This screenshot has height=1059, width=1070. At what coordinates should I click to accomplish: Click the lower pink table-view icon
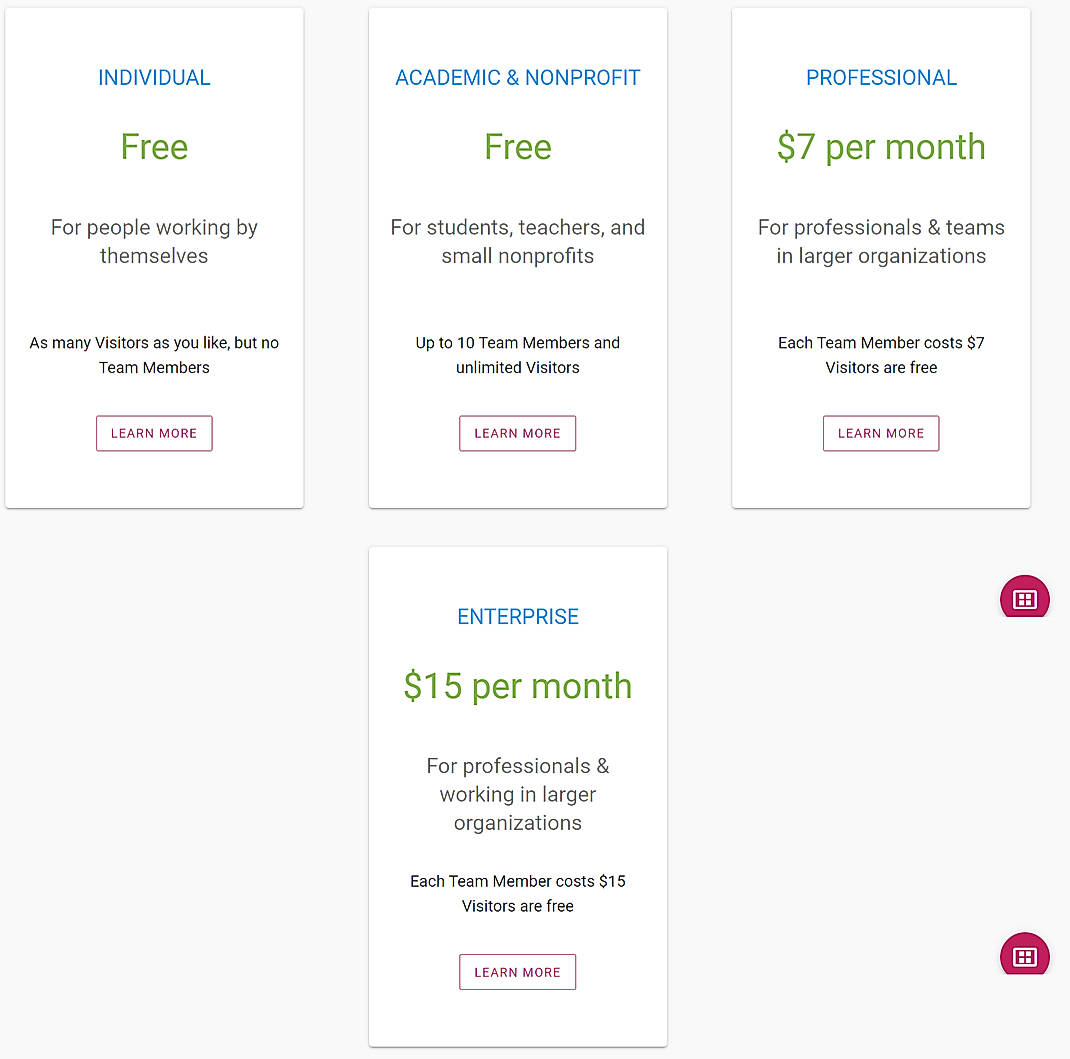click(x=1024, y=955)
